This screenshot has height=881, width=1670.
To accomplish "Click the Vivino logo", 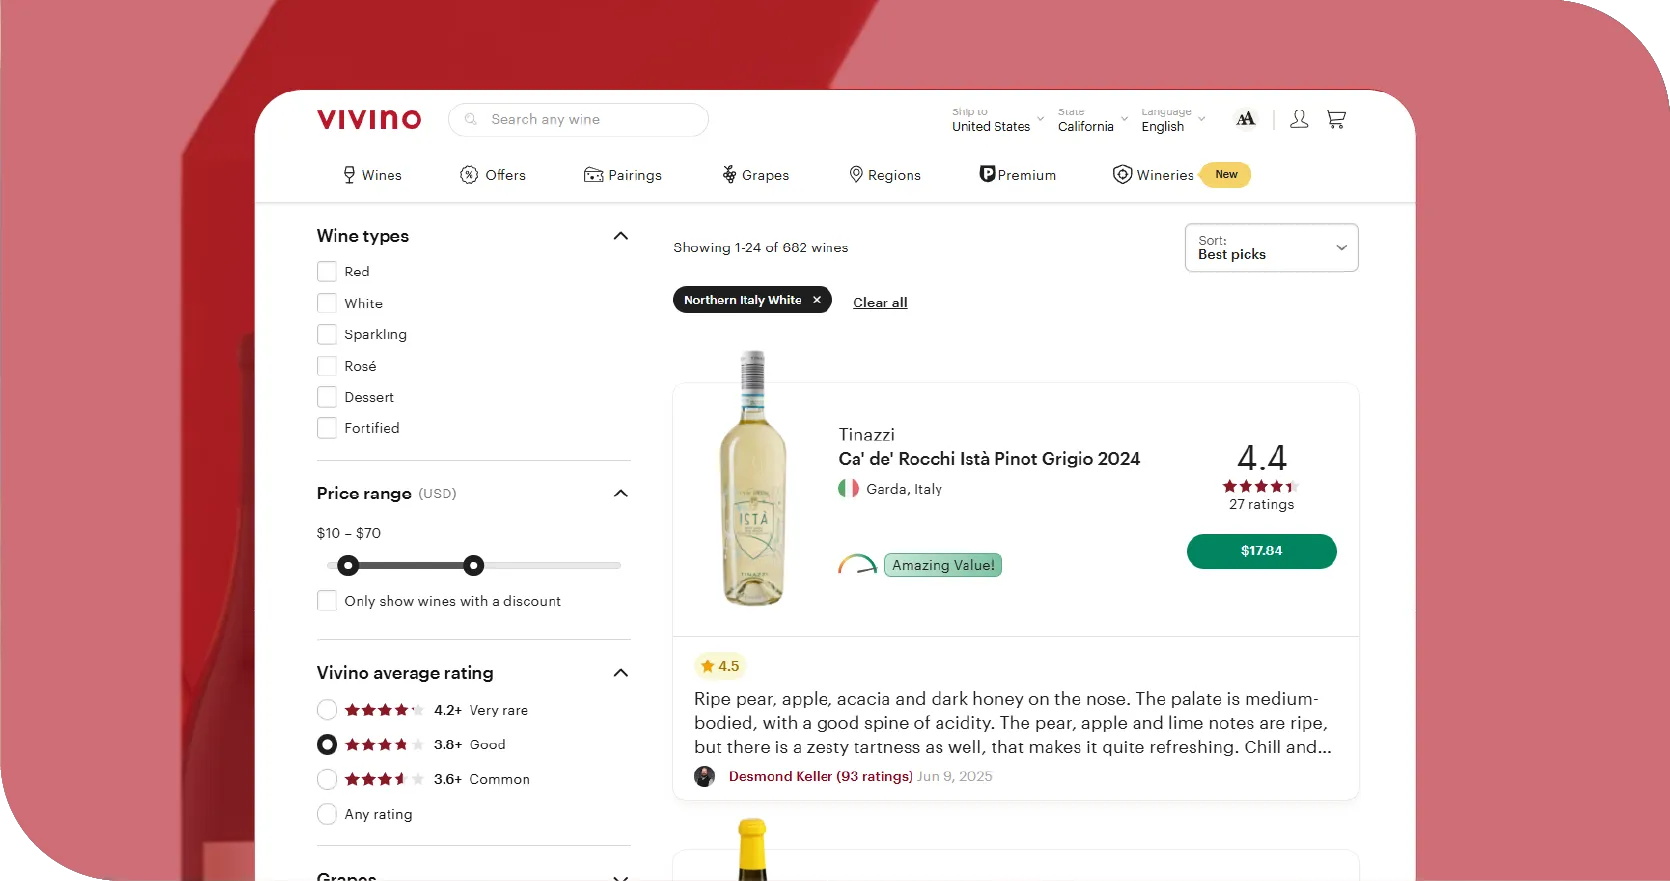I will [369, 119].
